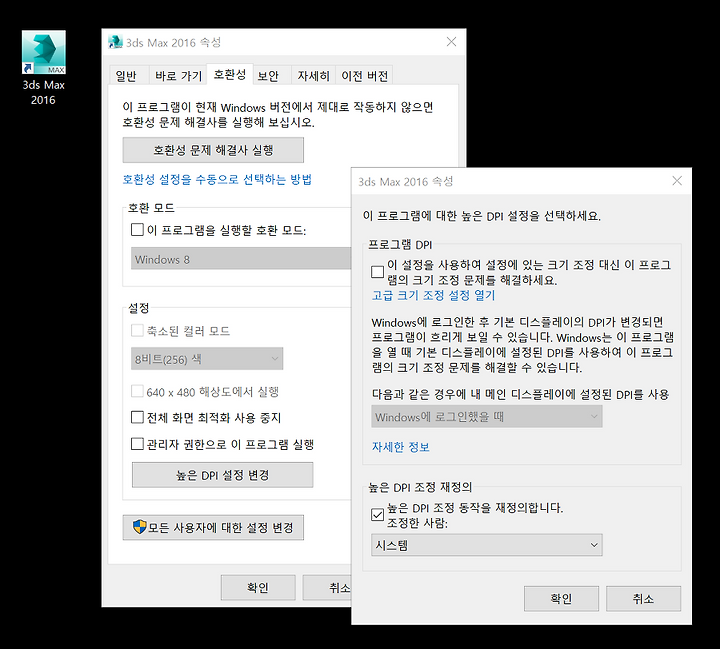Open the 자세한 정보 link

click(400, 447)
